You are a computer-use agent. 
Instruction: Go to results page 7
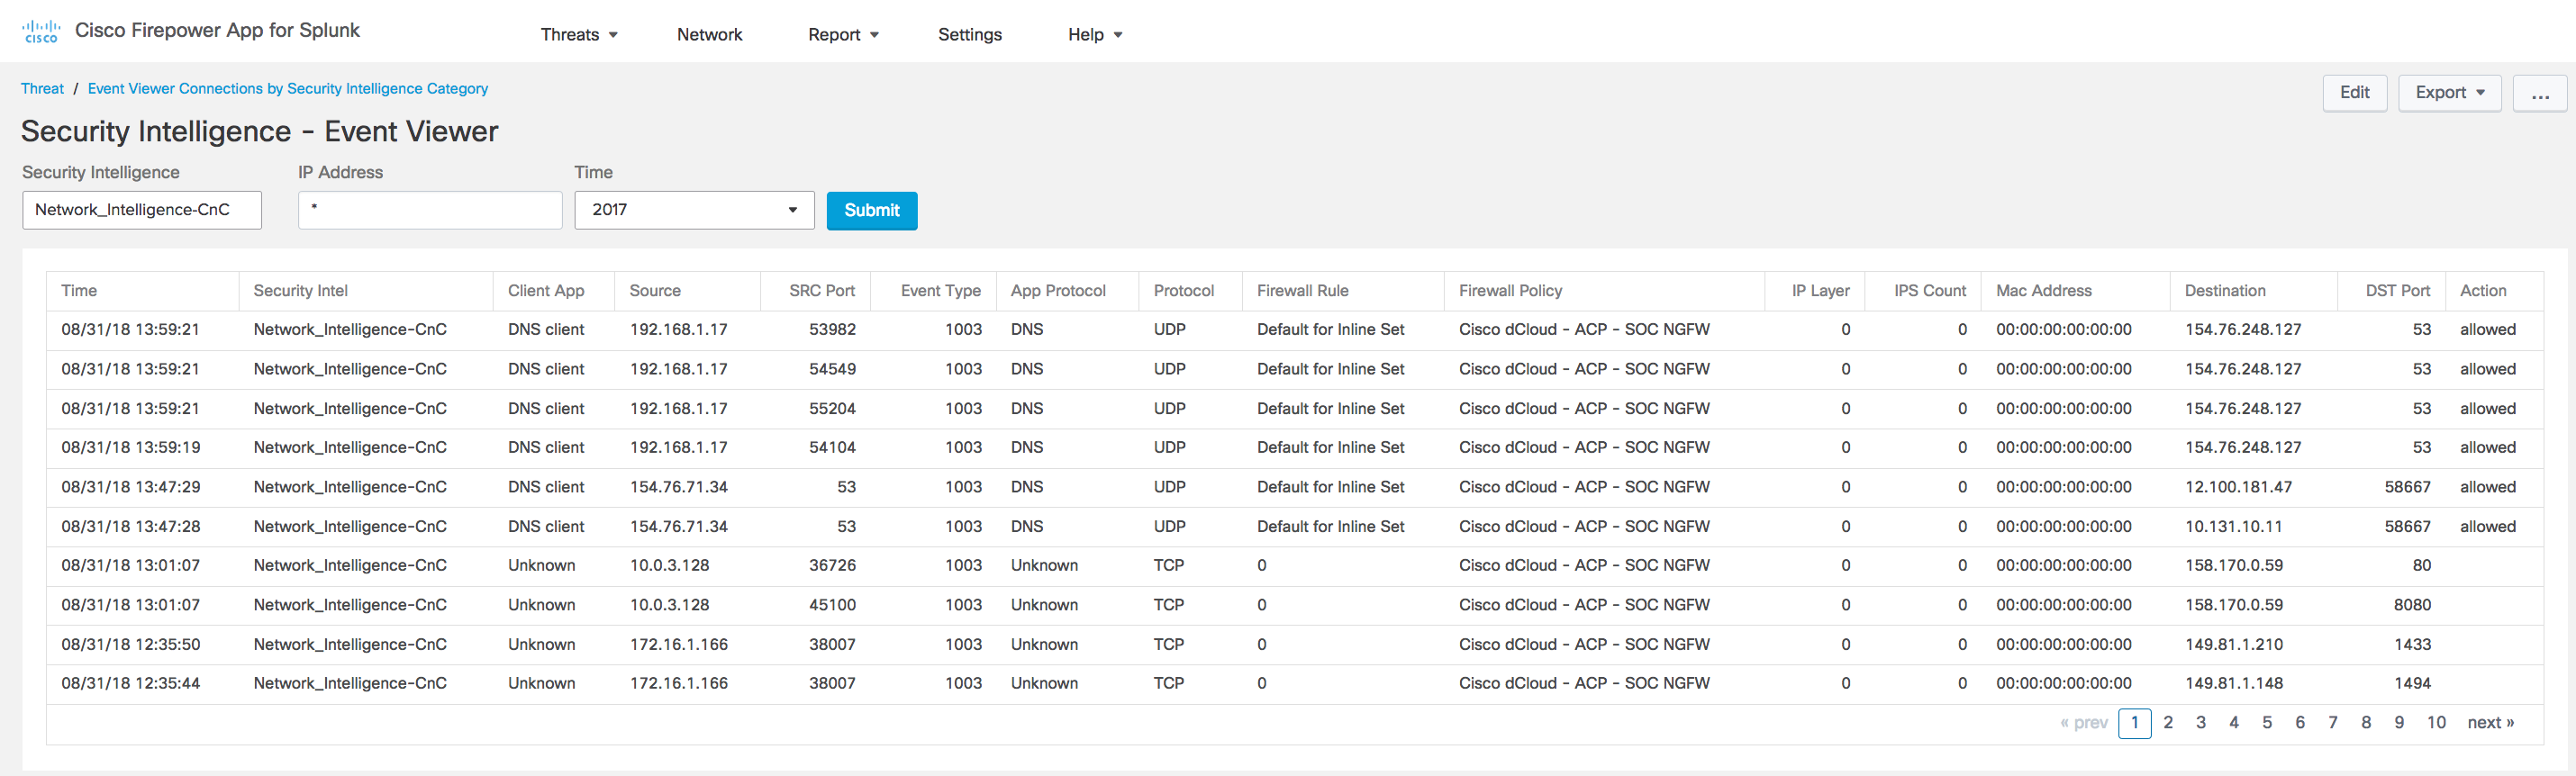point(2332,723)
